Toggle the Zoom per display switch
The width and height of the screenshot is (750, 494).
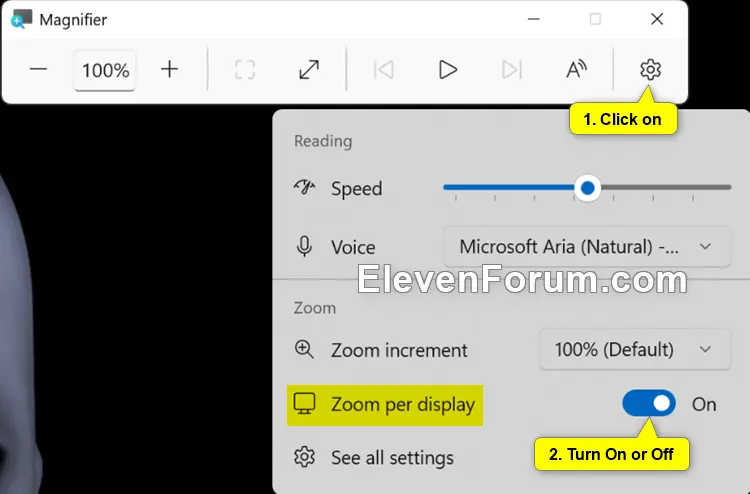click(649, 404)
